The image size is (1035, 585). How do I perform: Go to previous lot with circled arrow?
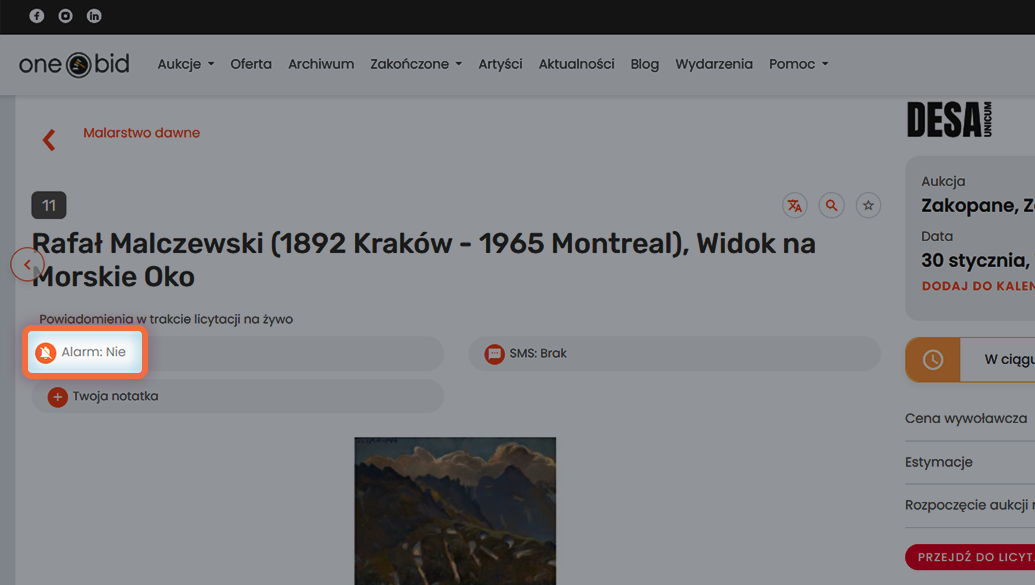27,264
